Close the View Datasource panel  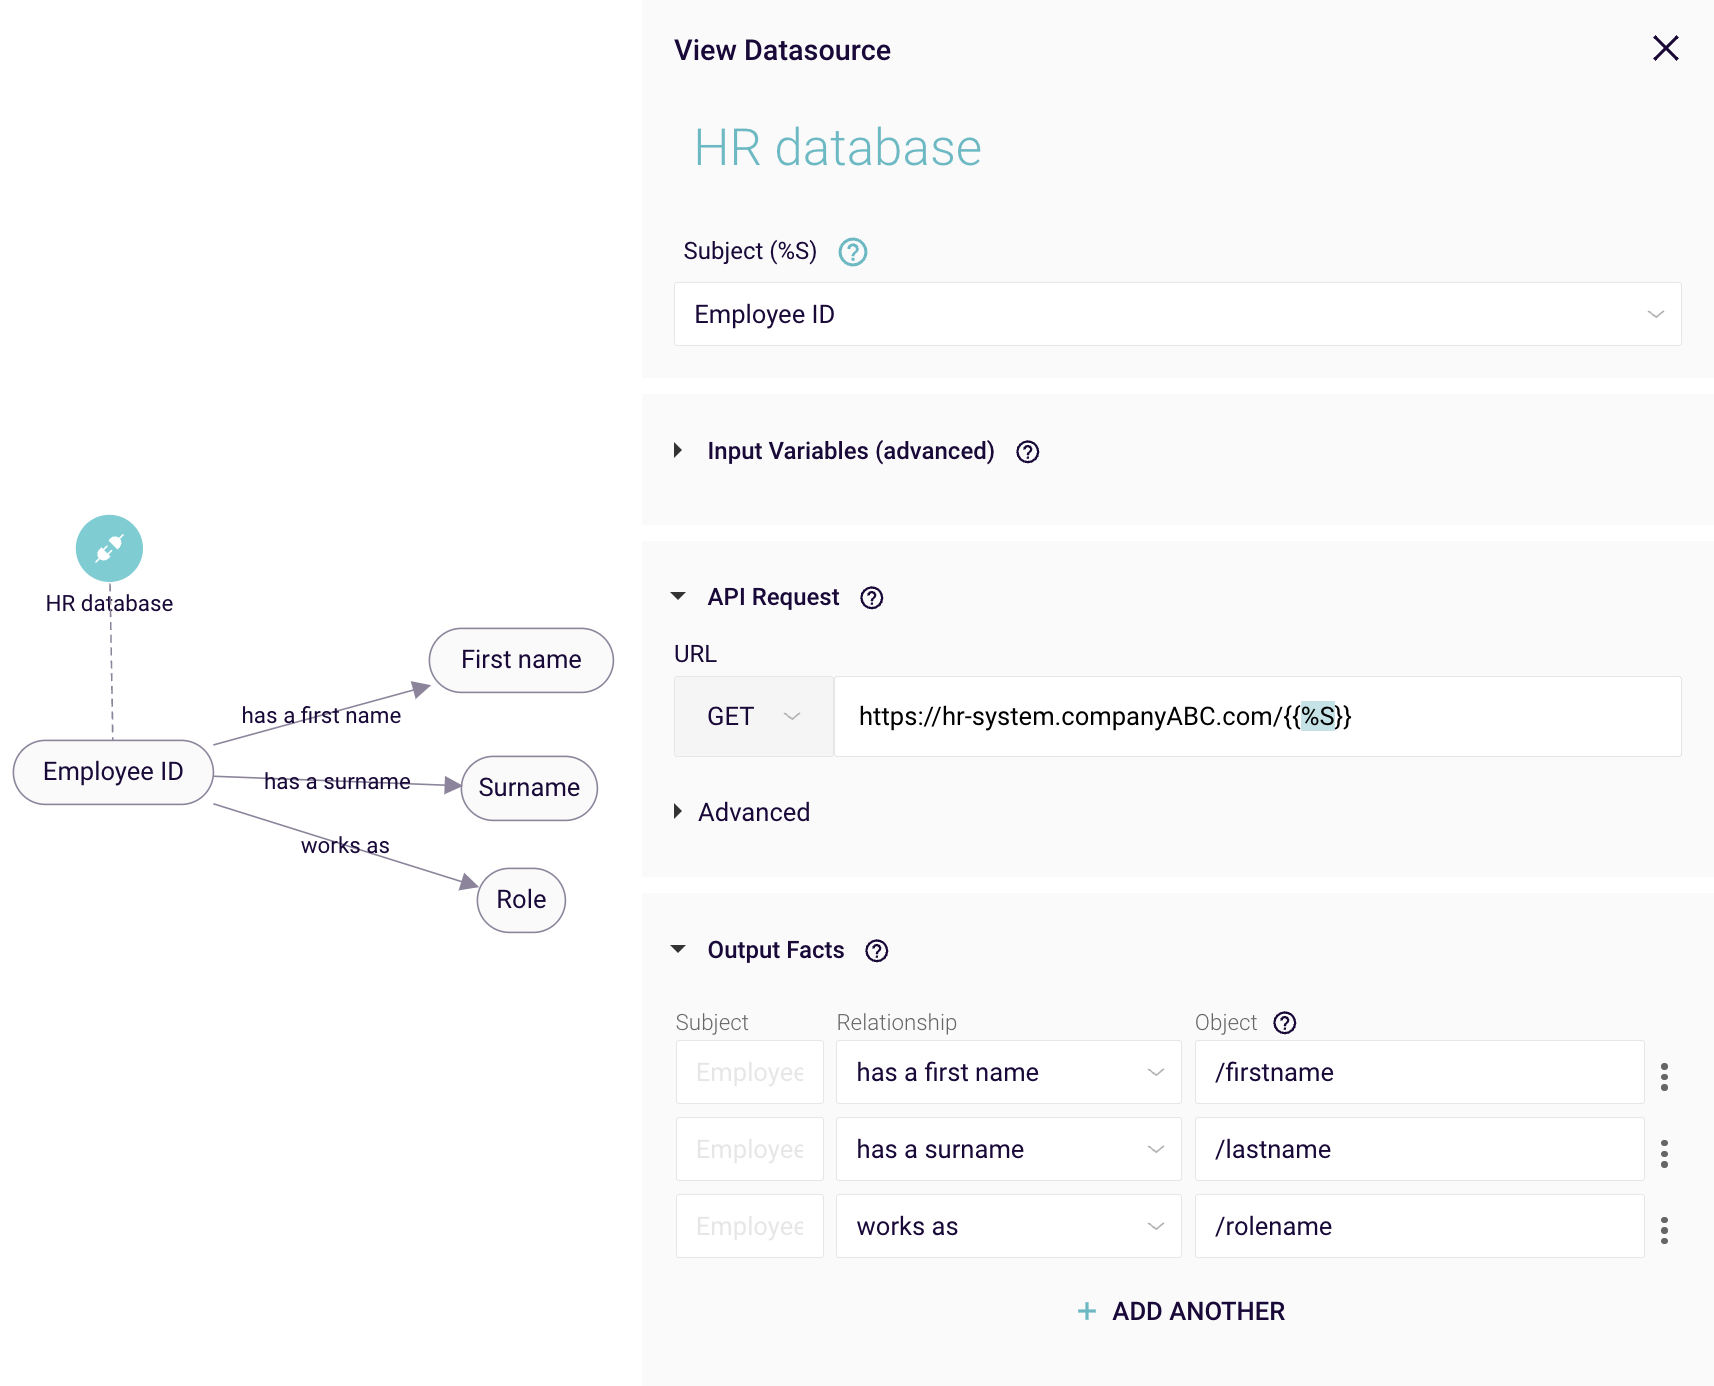(1665, 48)
